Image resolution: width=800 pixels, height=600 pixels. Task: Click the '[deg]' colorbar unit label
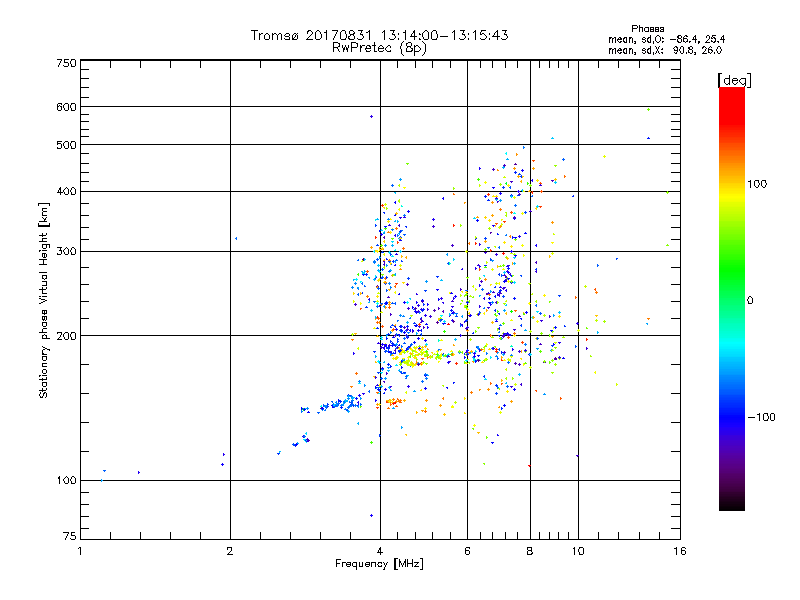click(734, 80)
